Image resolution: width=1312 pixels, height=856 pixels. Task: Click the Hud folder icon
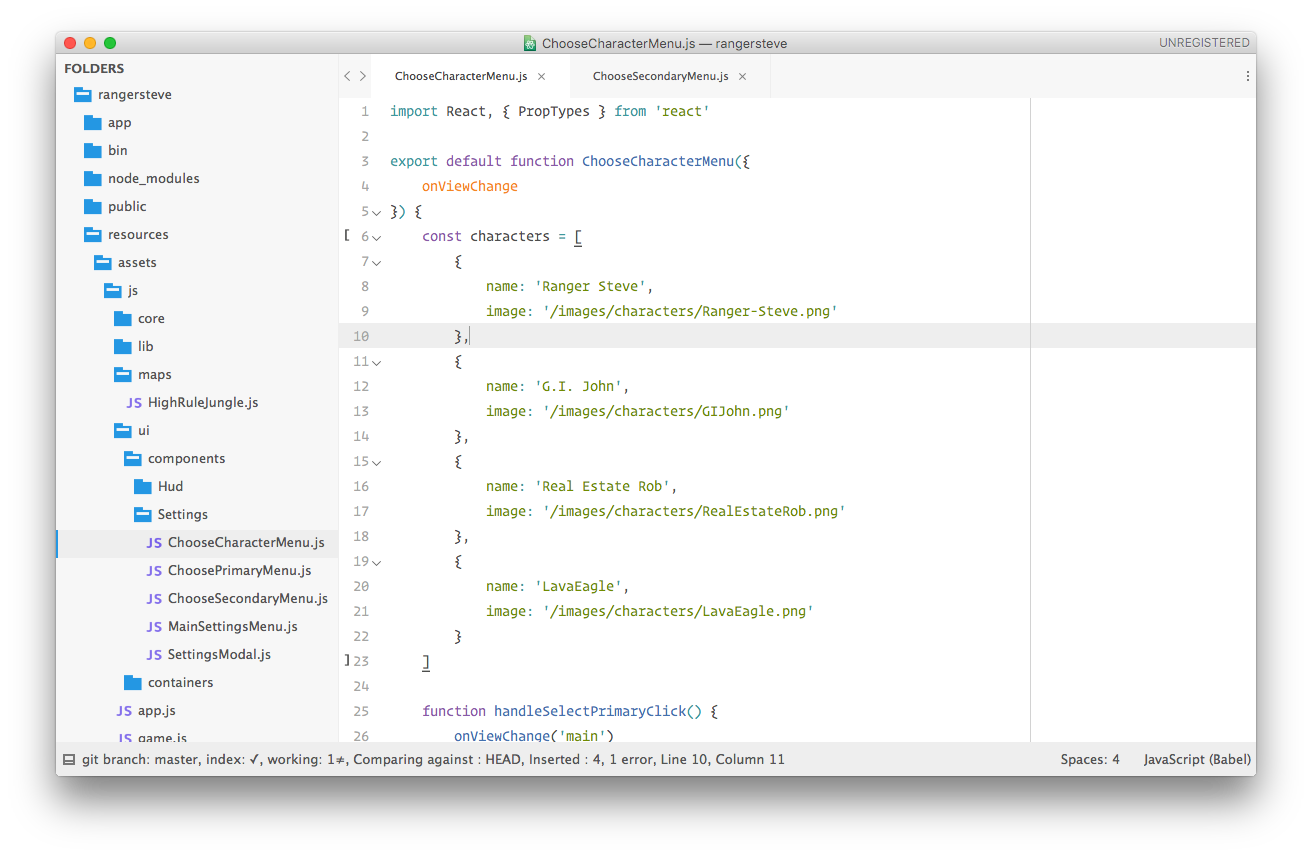click(x=142, y=487)
